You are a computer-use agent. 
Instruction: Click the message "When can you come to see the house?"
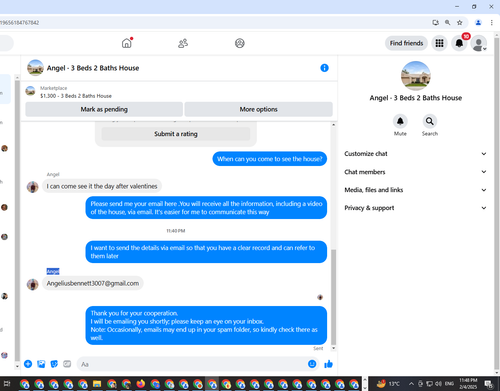point(270,159)
